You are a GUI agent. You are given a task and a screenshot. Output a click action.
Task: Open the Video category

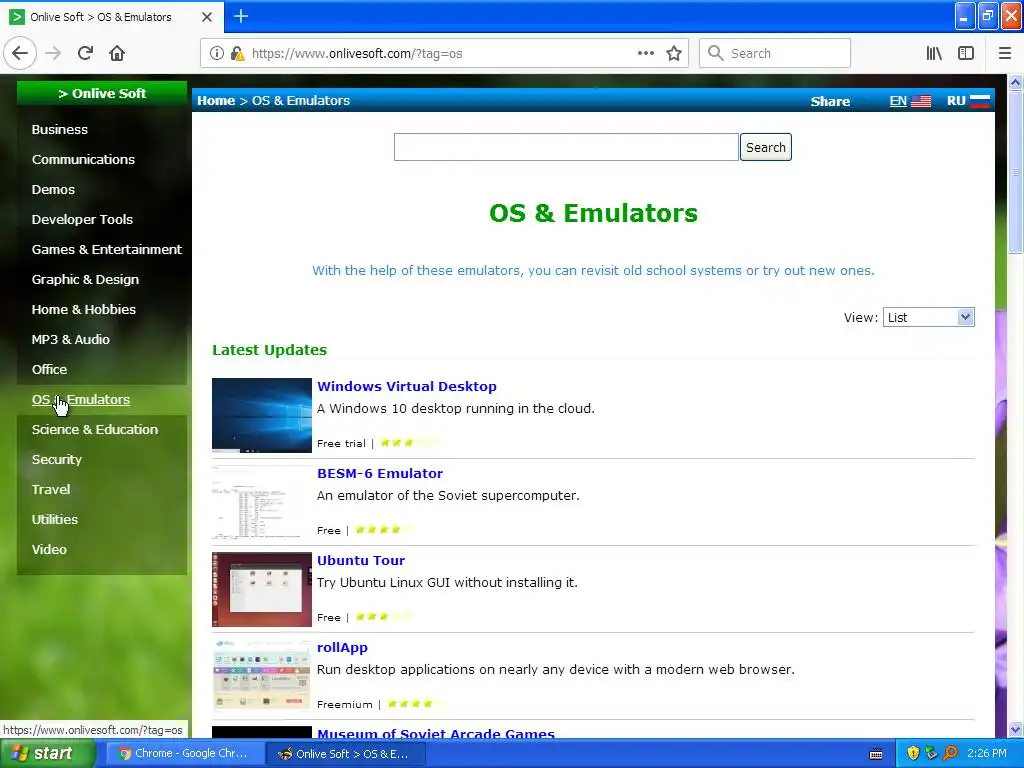pos(49,550)
